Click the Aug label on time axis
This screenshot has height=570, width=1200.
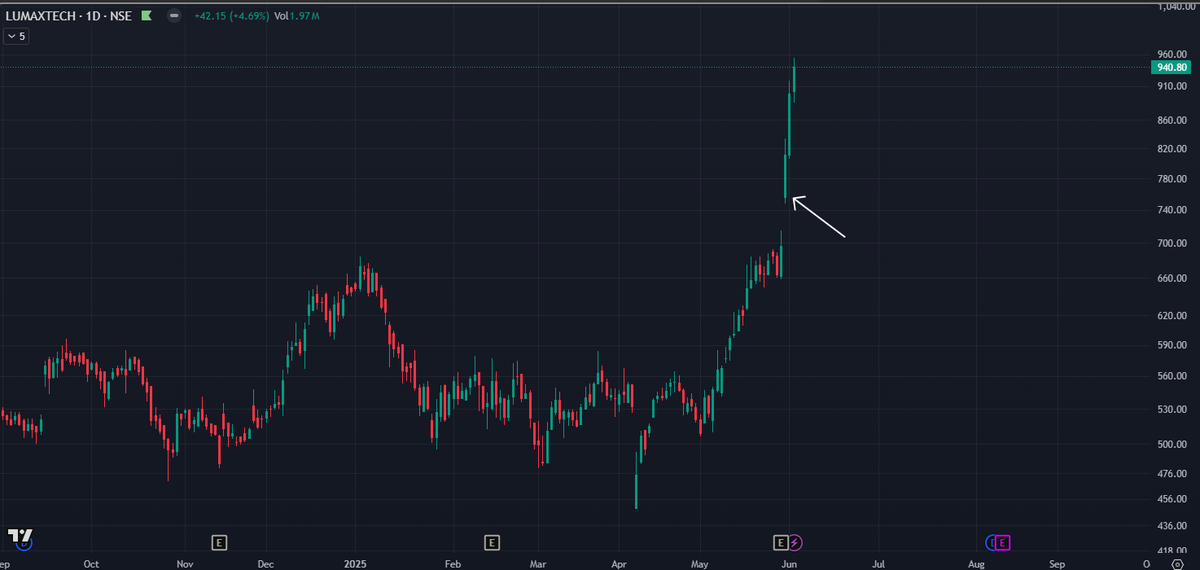[x=976, y=563]
